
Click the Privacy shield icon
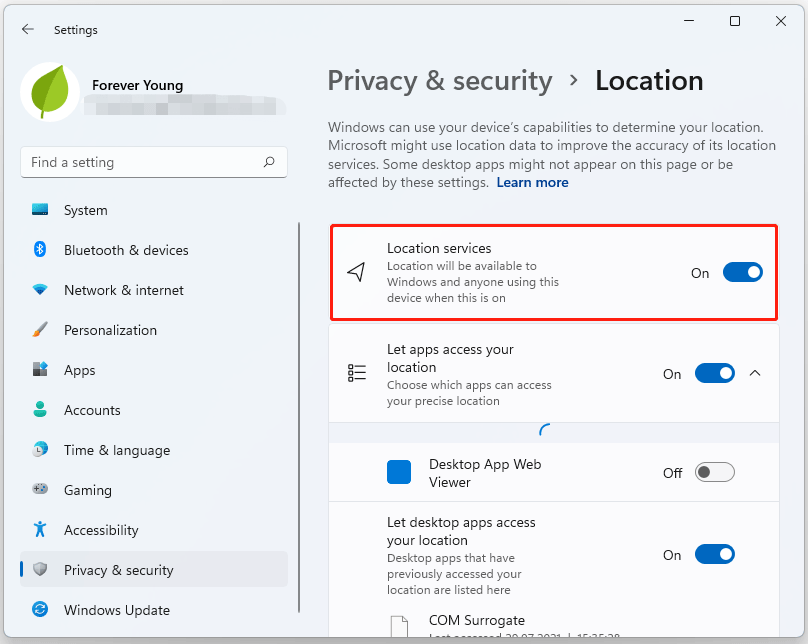40,569
